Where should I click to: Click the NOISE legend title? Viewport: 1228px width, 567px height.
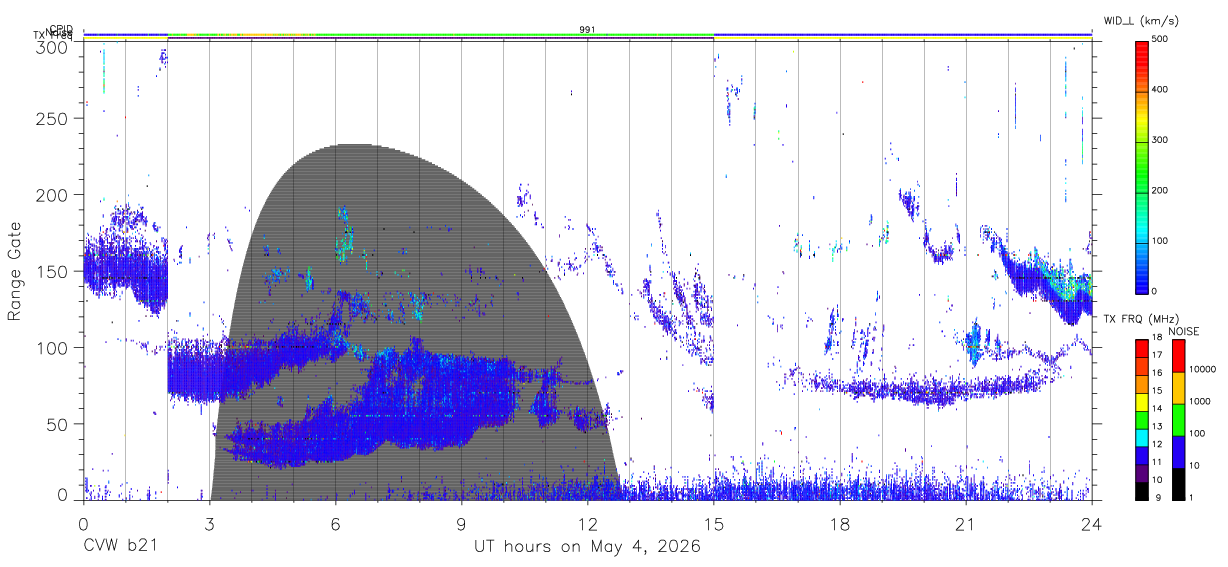(x=1182, y=331)
